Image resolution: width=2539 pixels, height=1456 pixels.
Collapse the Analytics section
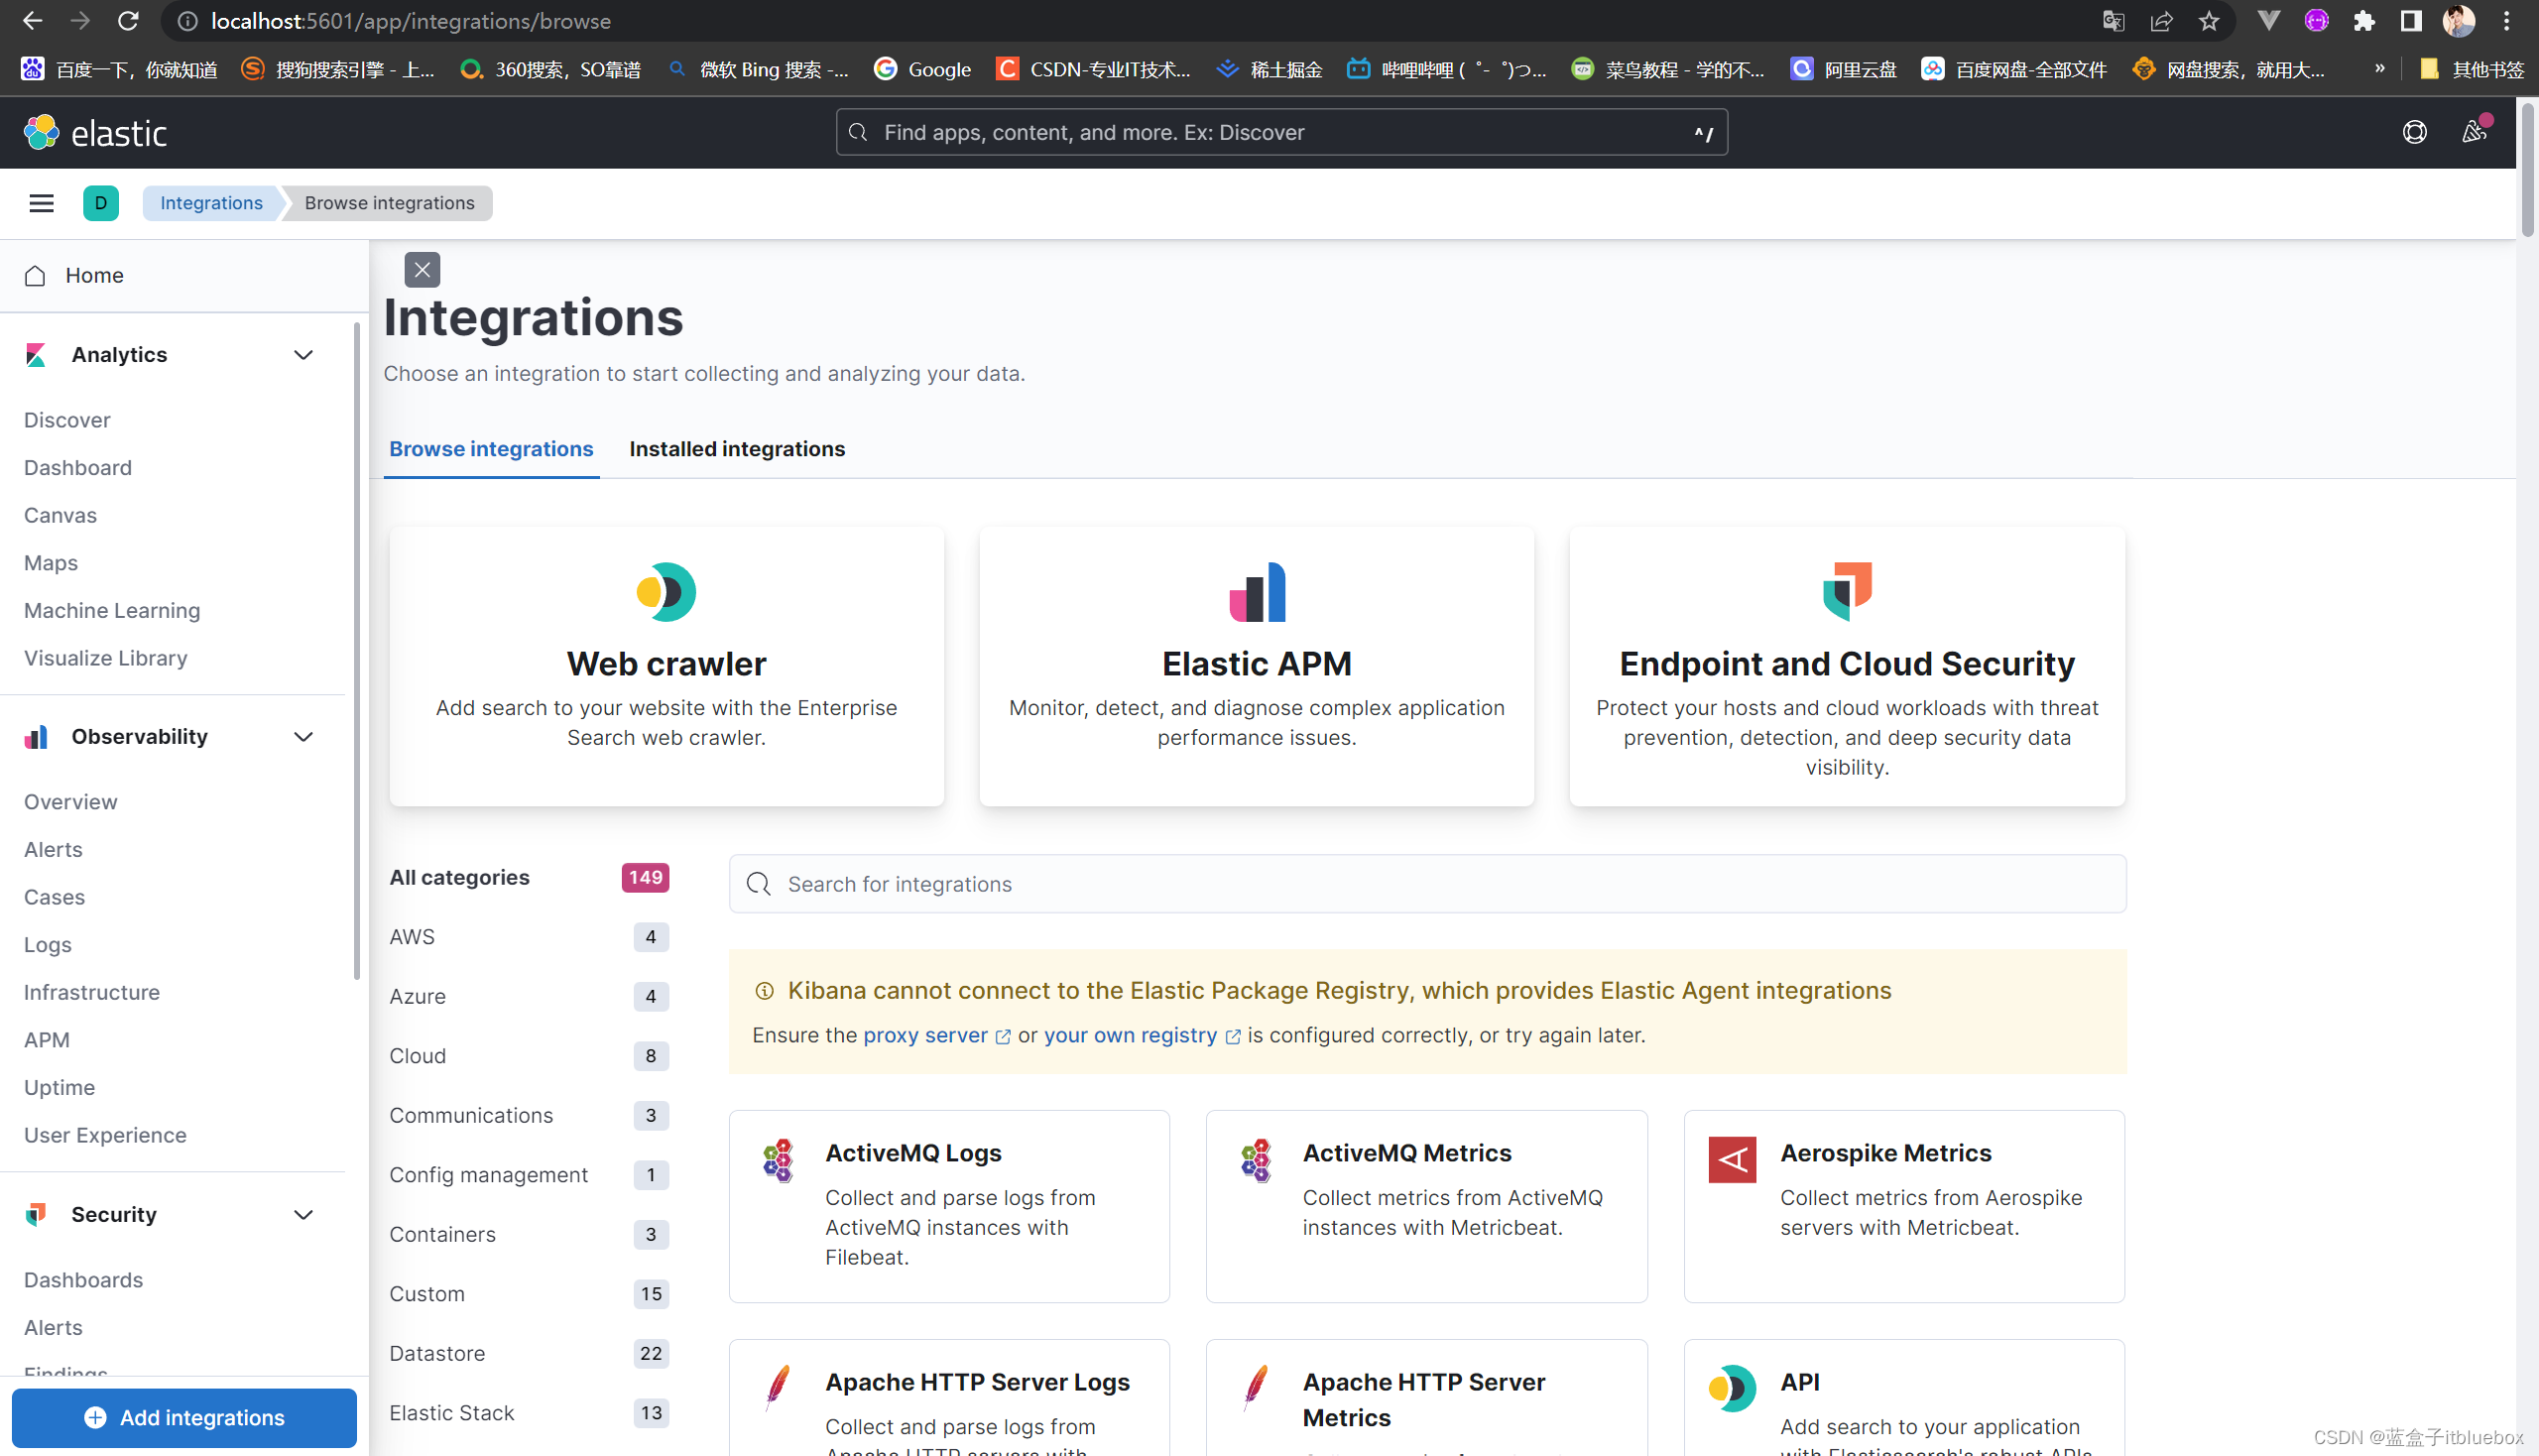(x=303, y=355)
